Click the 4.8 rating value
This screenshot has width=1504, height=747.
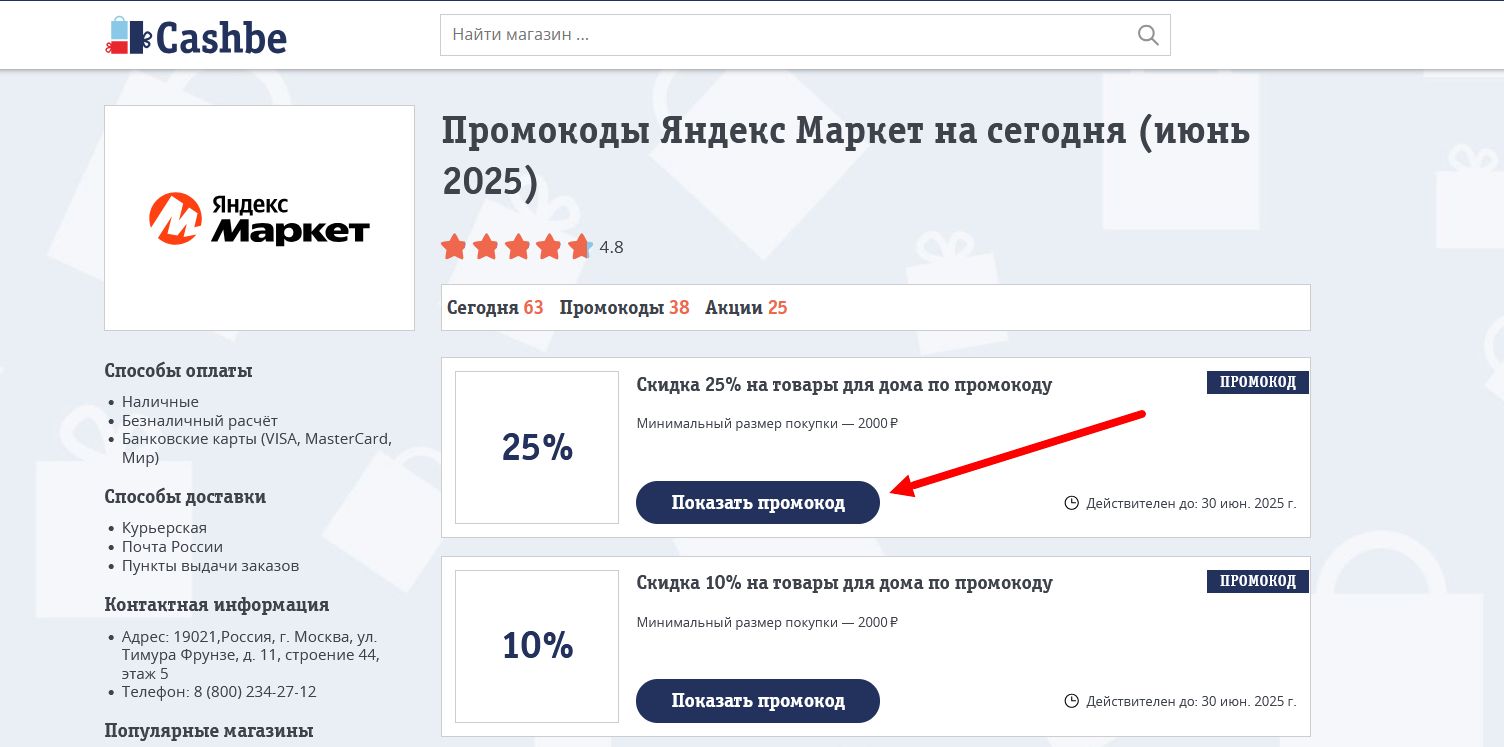pyautogui.click(x=611, y=247)
